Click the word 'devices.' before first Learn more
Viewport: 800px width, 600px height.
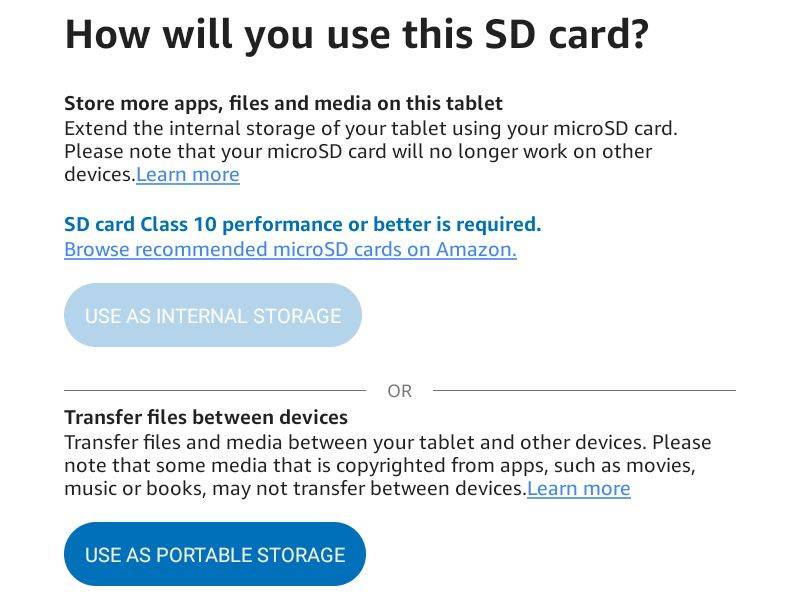99,175
